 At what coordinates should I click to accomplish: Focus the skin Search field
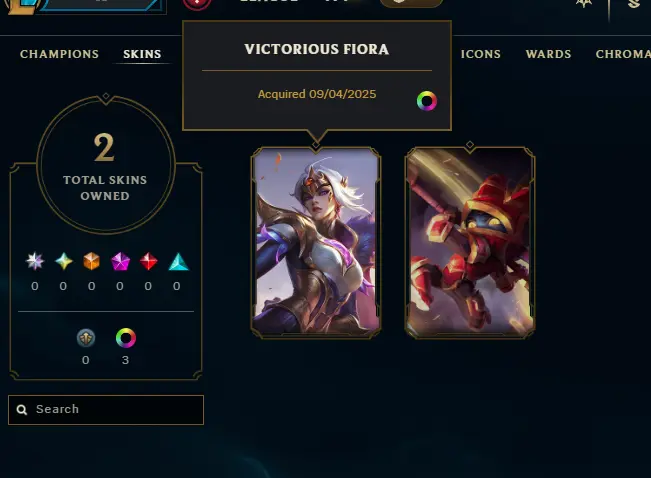tap(106, 410)
